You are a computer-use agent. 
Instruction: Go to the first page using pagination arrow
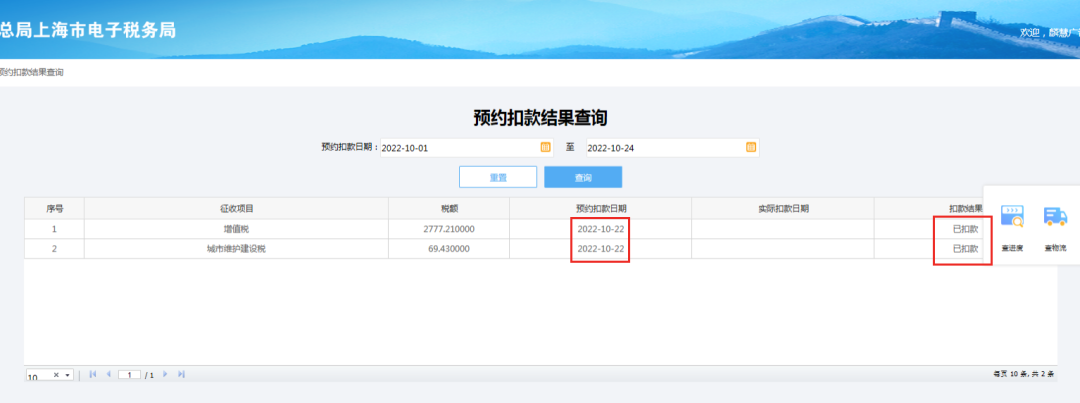point(93,374)
